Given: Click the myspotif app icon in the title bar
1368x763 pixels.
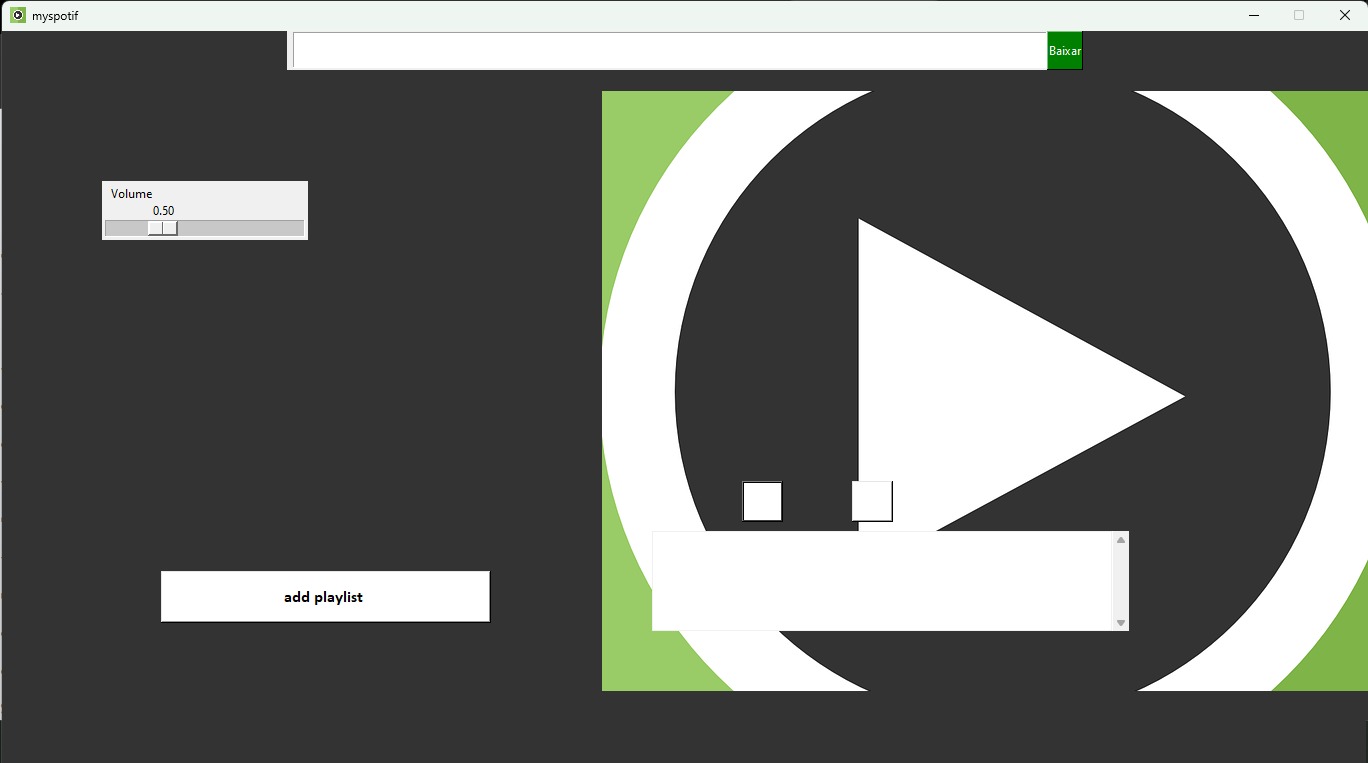Looking at the screenshot, I should 18,15.
